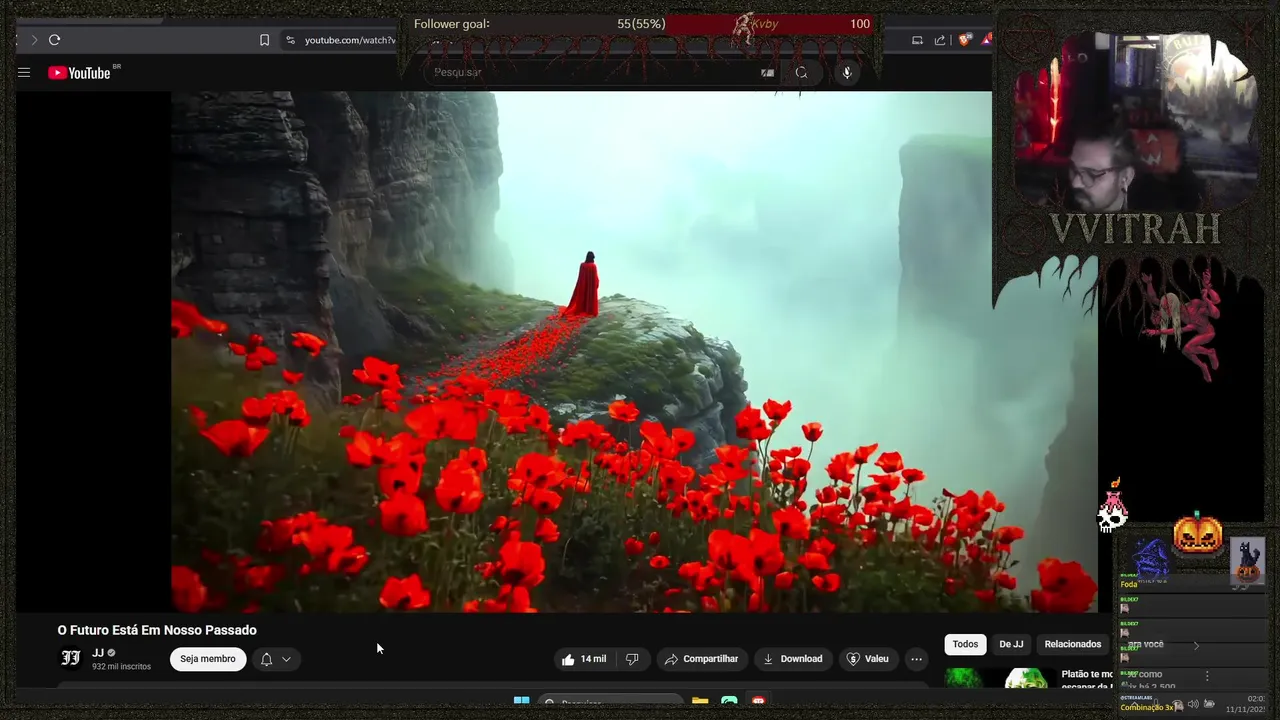
Task: Open site settings icon beside the URL
Action: pos(290,40)
